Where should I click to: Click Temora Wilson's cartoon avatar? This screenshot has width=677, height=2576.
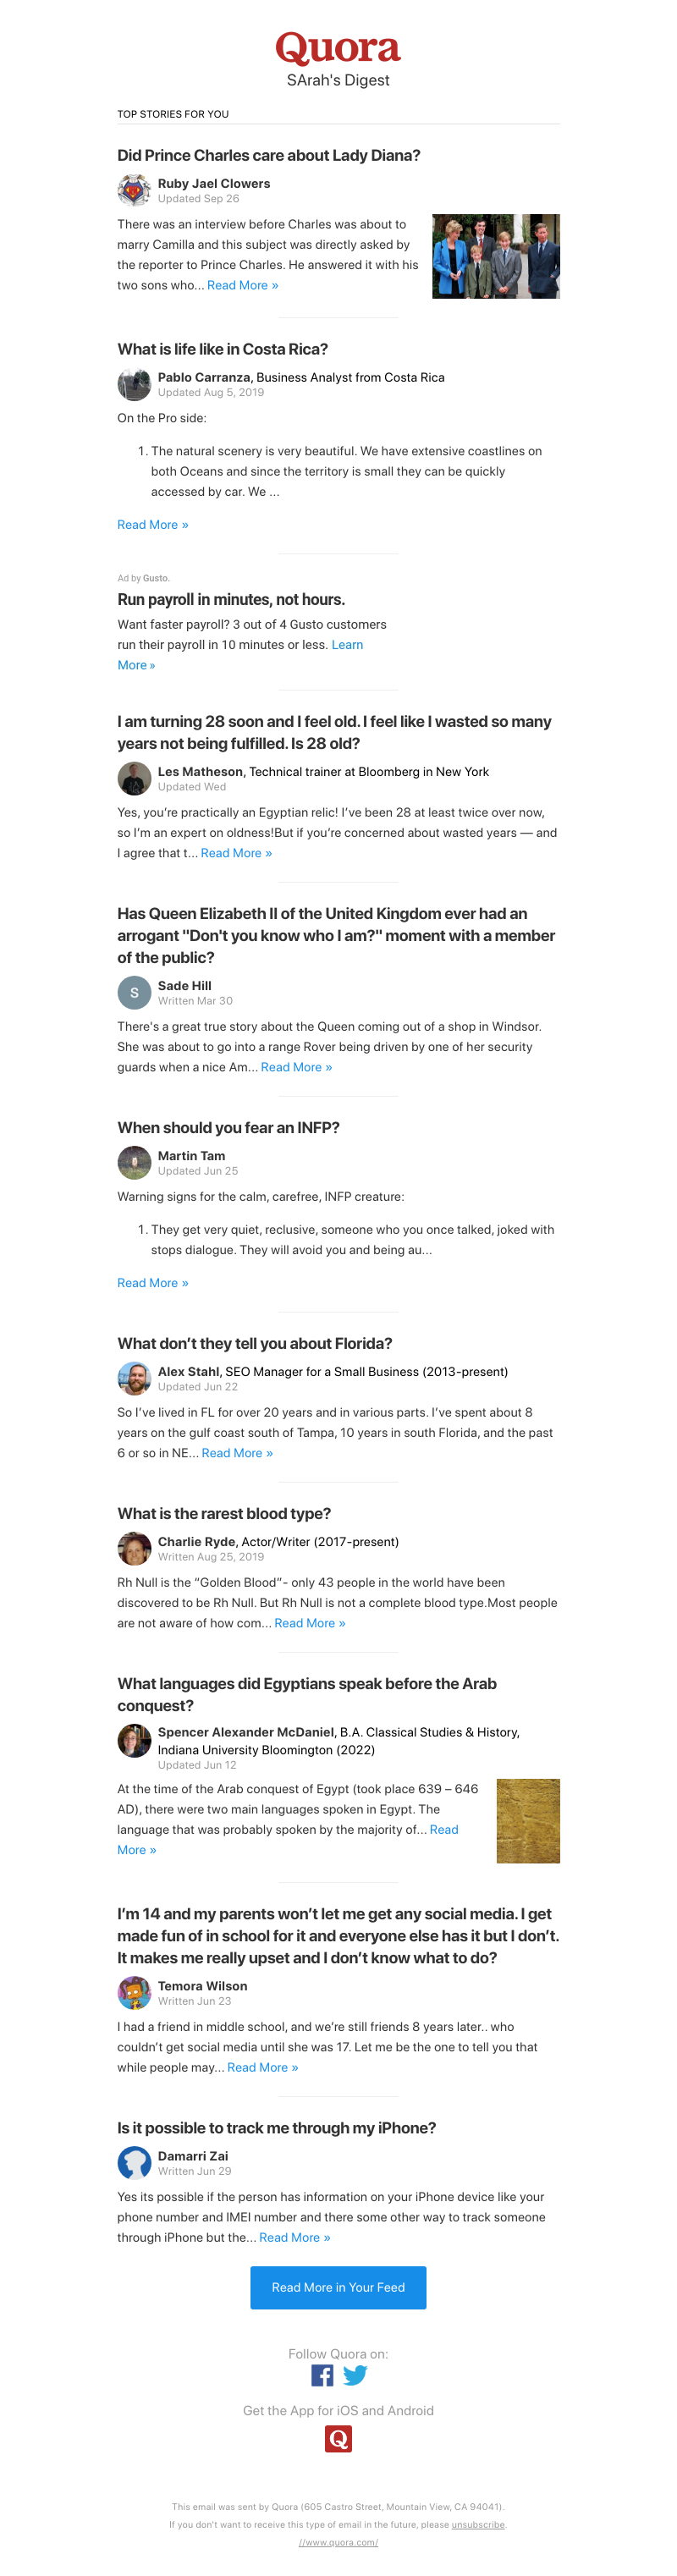[x=134, y=1992]
